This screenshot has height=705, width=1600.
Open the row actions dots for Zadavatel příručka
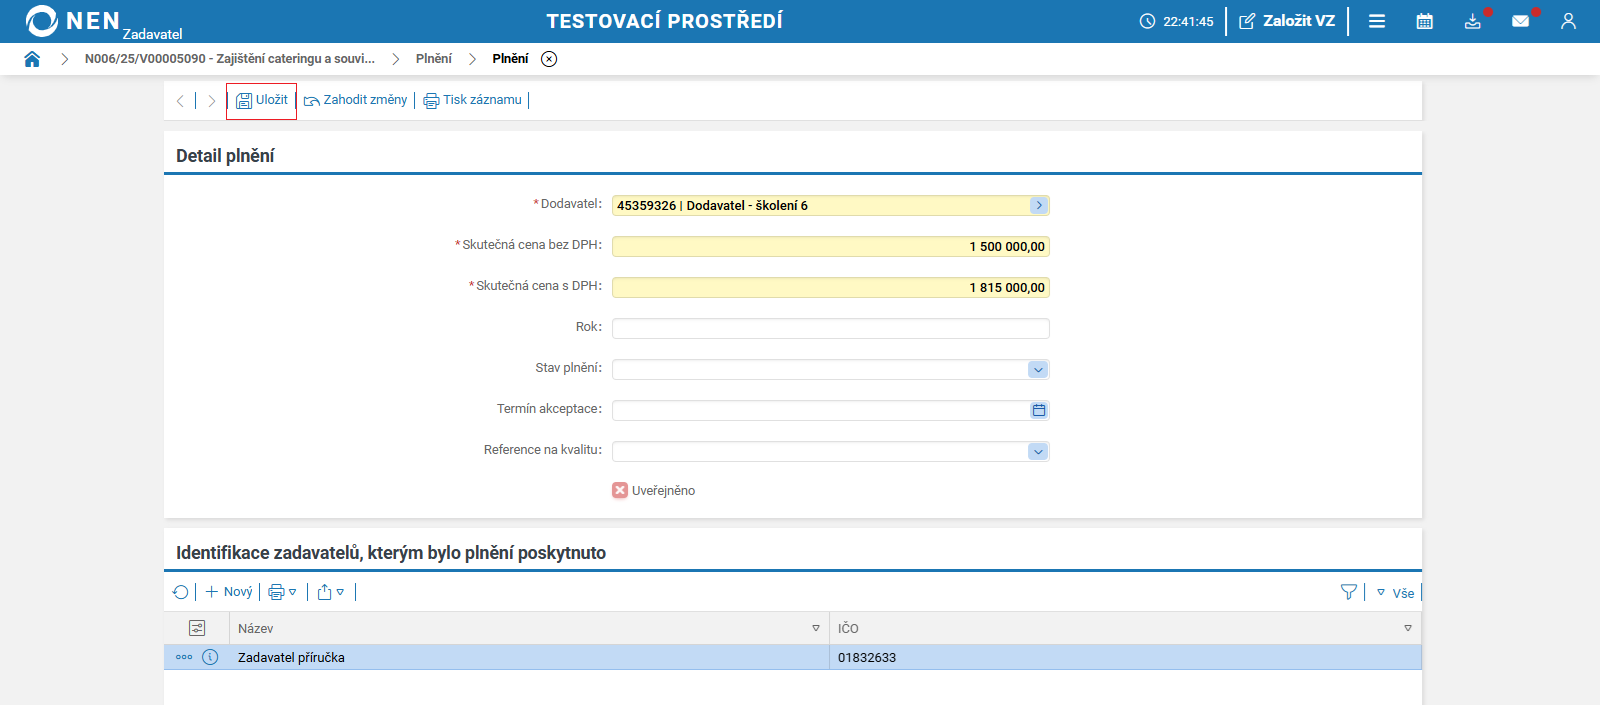click(x=184, y=657)
